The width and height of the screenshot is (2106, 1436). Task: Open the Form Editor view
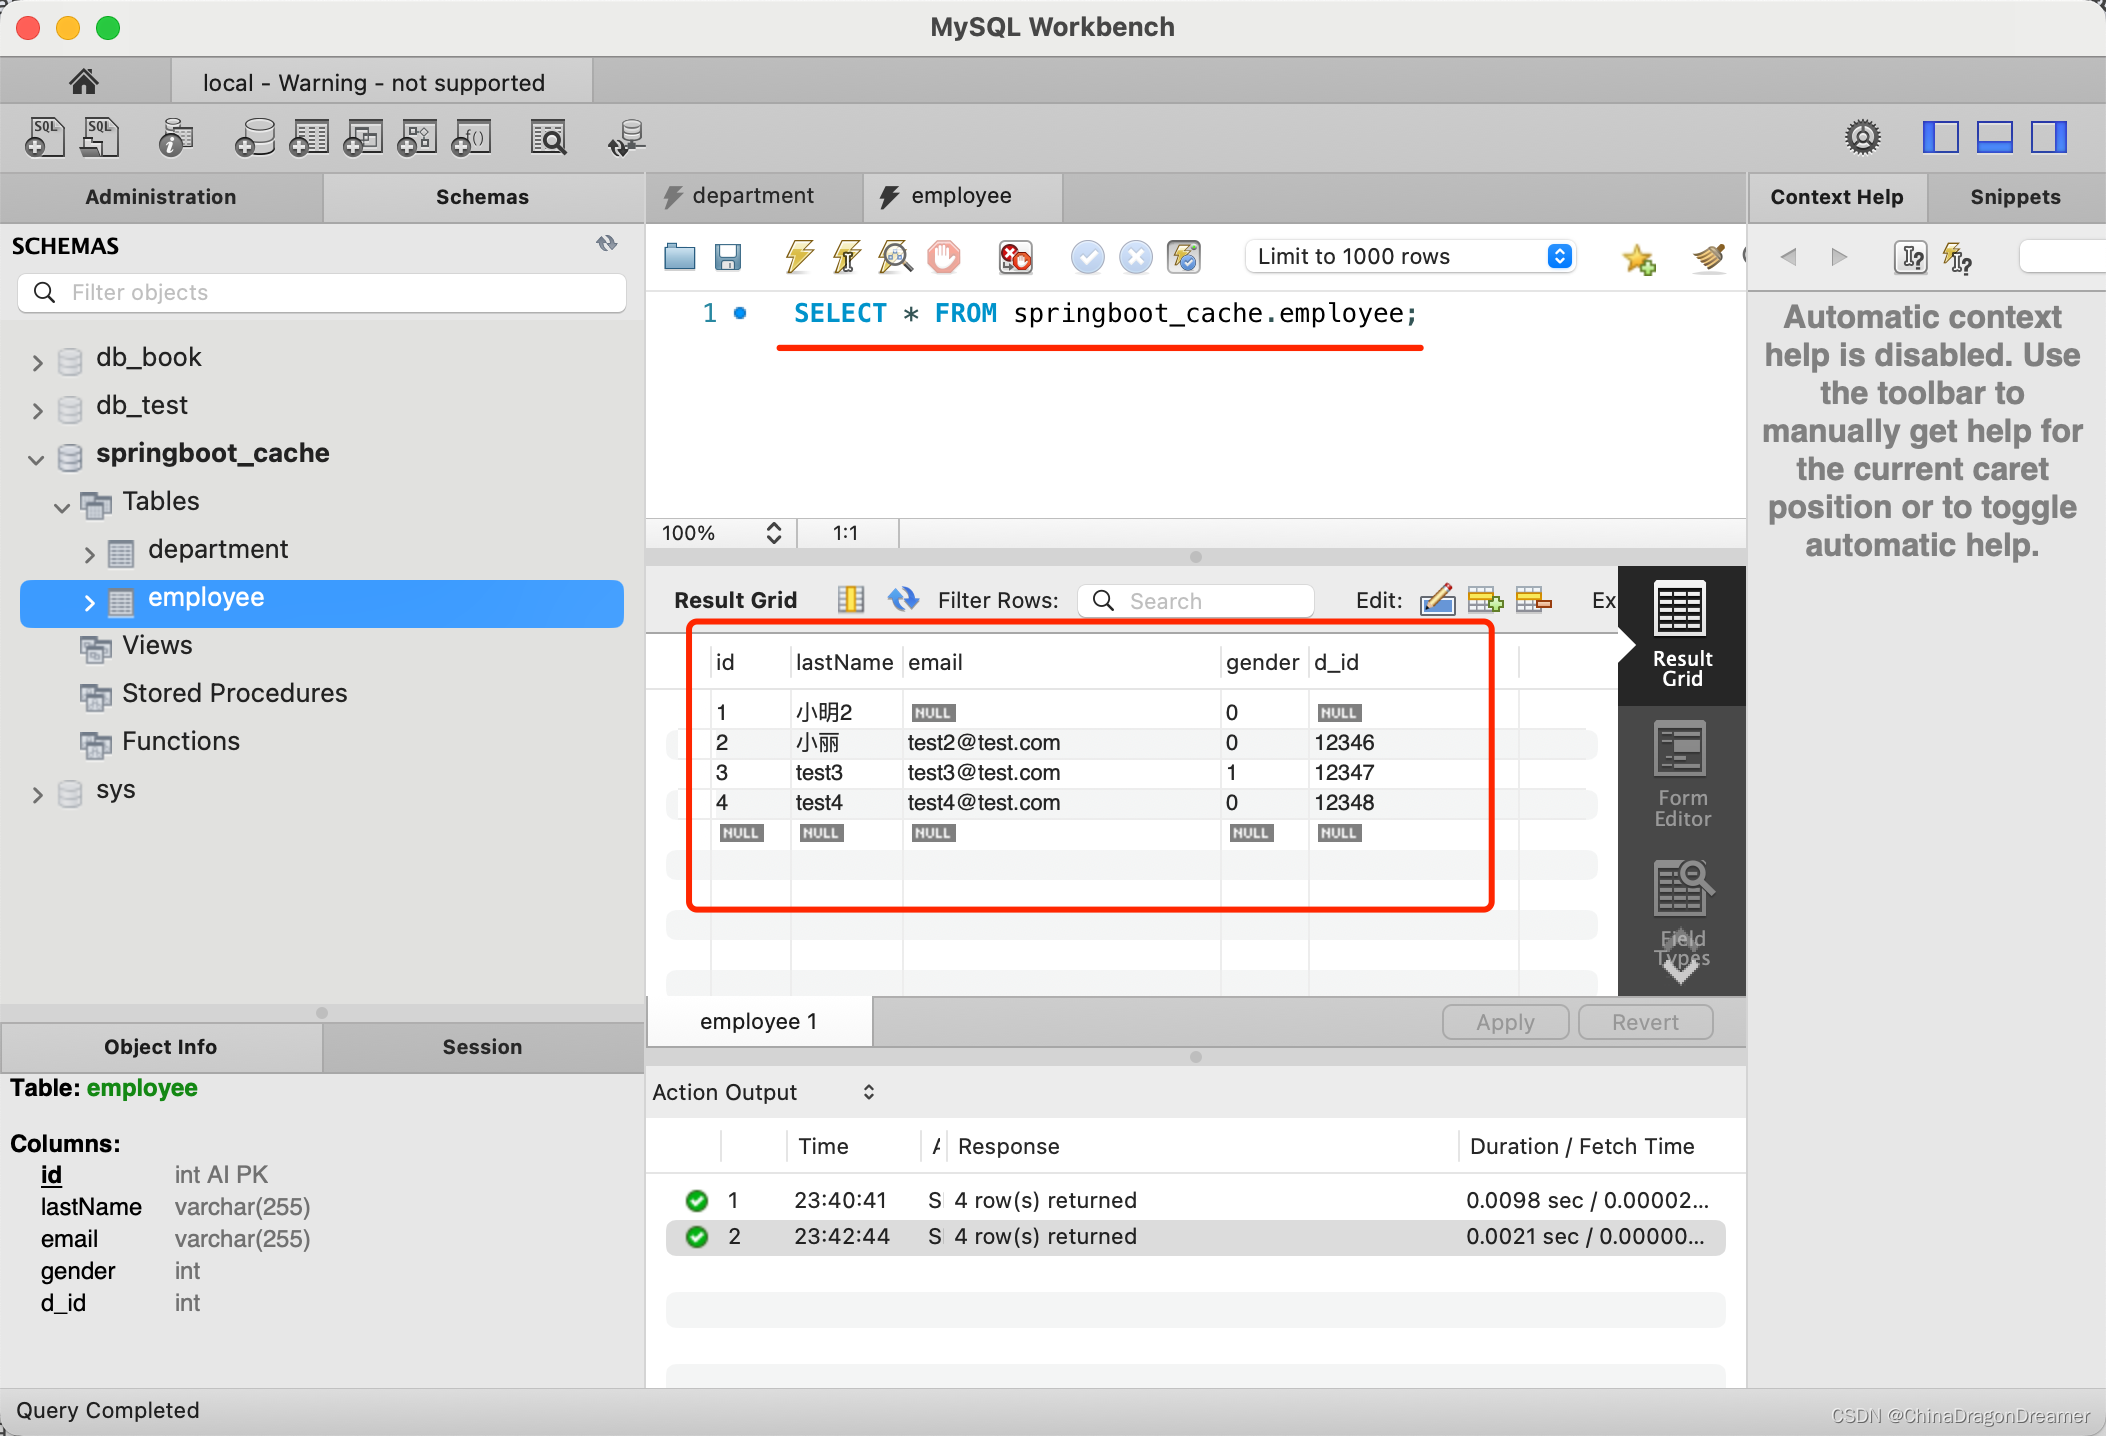[1682, 775]
